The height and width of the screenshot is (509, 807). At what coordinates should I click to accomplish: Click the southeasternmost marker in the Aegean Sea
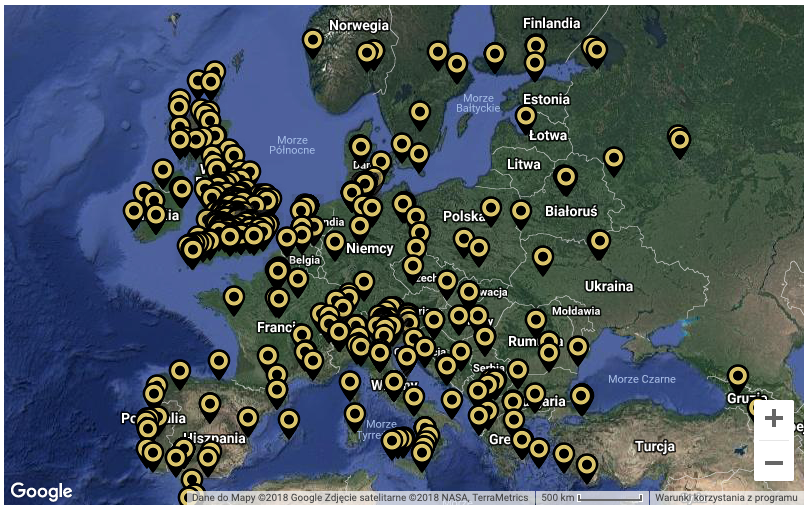[x=587, y=469]
